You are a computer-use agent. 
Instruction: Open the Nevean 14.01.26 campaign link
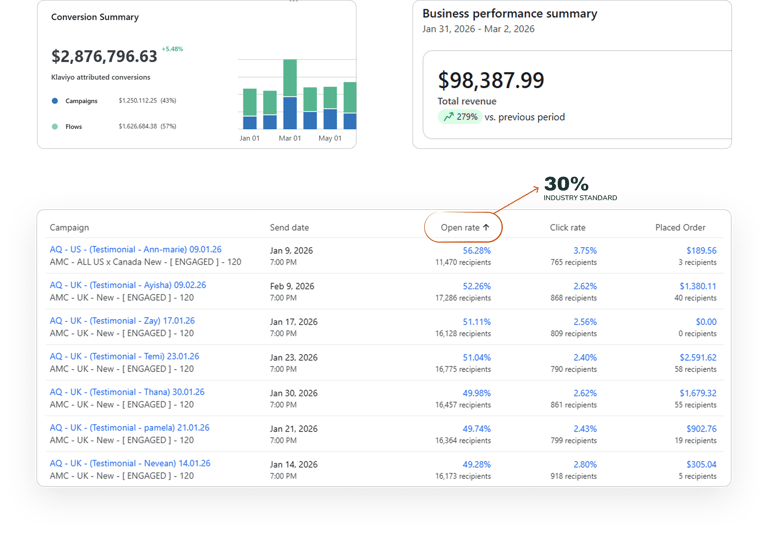(x=130, y=463)
